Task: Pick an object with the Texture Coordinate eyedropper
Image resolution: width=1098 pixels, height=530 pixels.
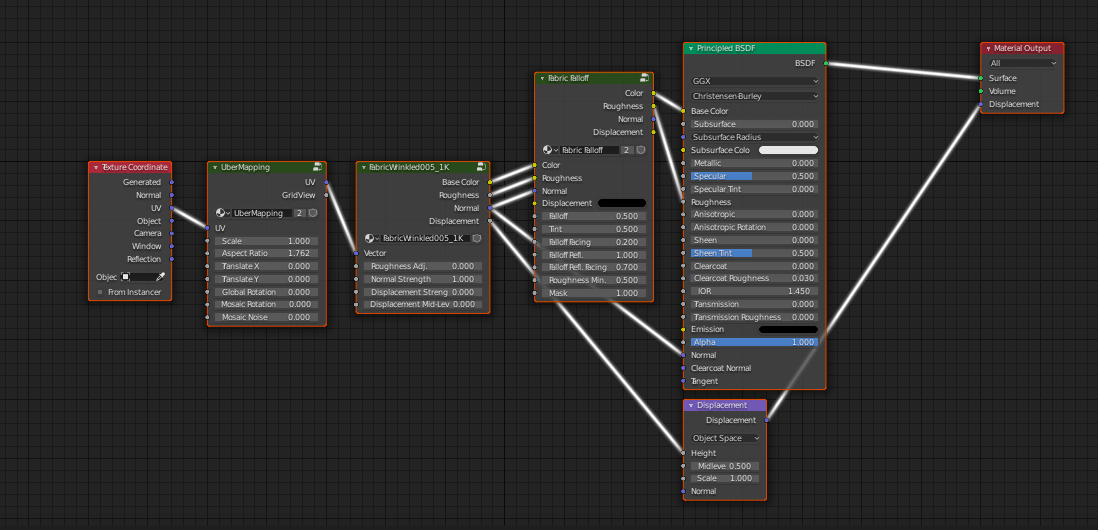Action: pyautogui.click(x=160, y=277)
